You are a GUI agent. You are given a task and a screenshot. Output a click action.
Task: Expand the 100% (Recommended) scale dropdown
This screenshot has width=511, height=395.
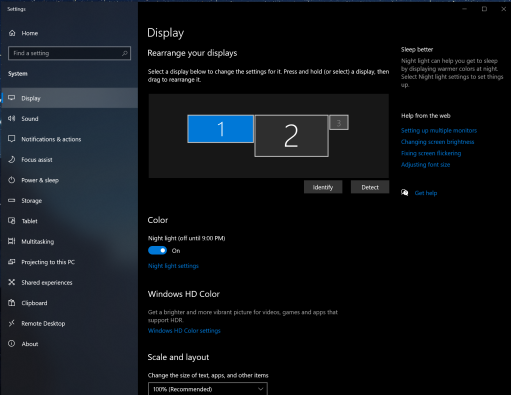point(207,389)
